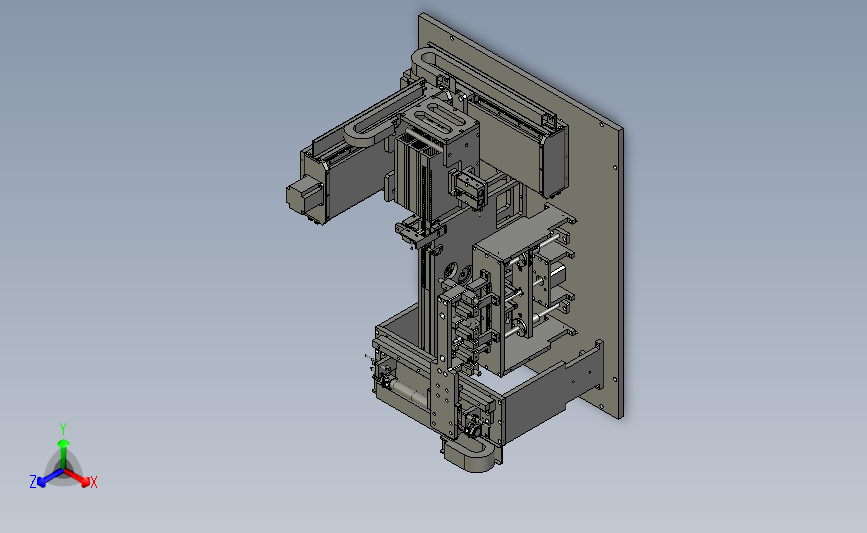The height and width of the screenshot is (533, 867).
Task: Click the green Y axis on the orientation triad
Action: 63,447
